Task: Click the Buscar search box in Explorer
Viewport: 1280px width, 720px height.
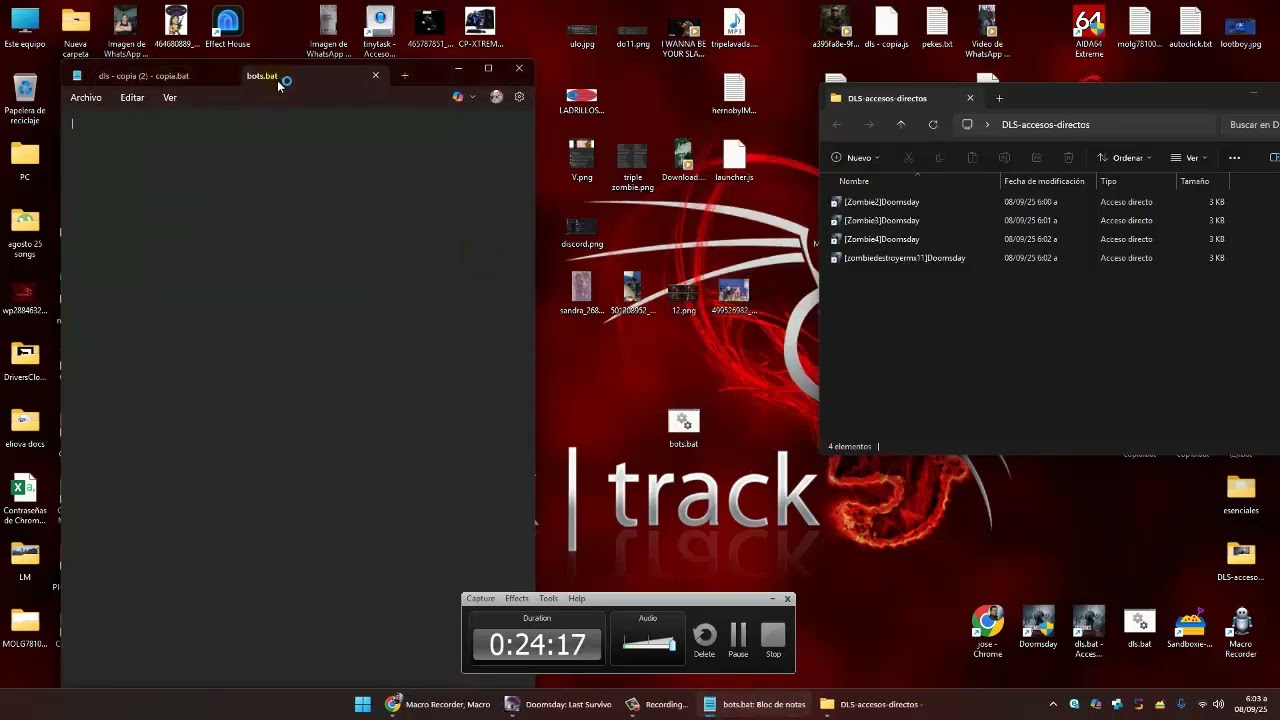Action: (1253, 125)
